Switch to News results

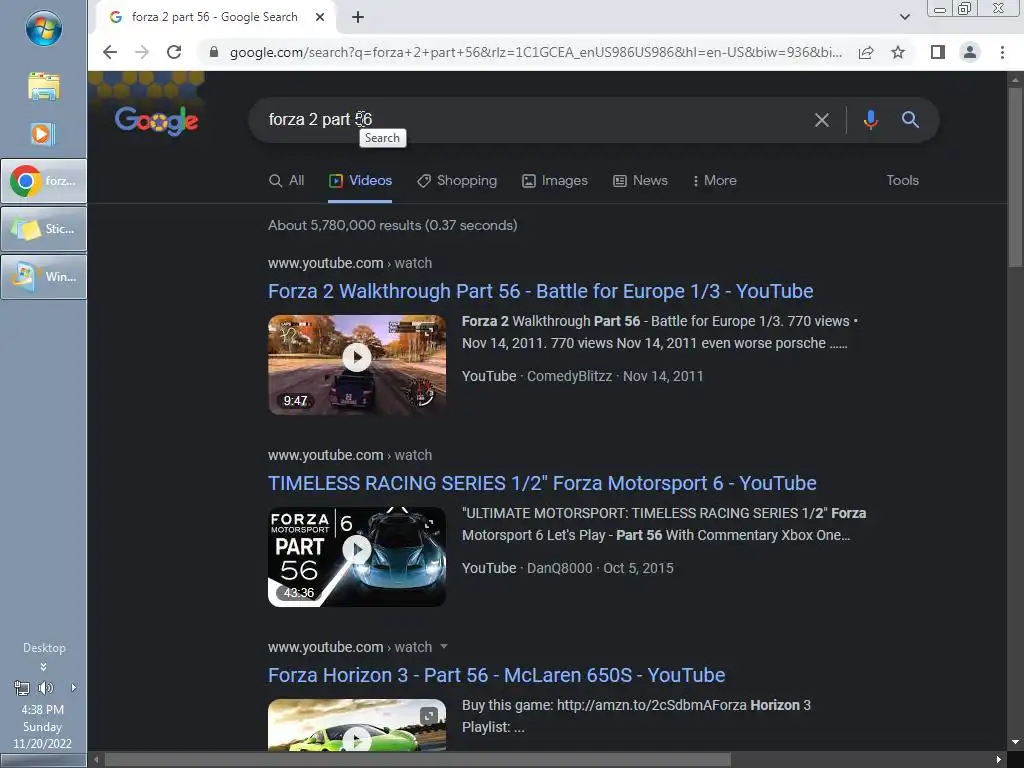click(x=641, y=180)
